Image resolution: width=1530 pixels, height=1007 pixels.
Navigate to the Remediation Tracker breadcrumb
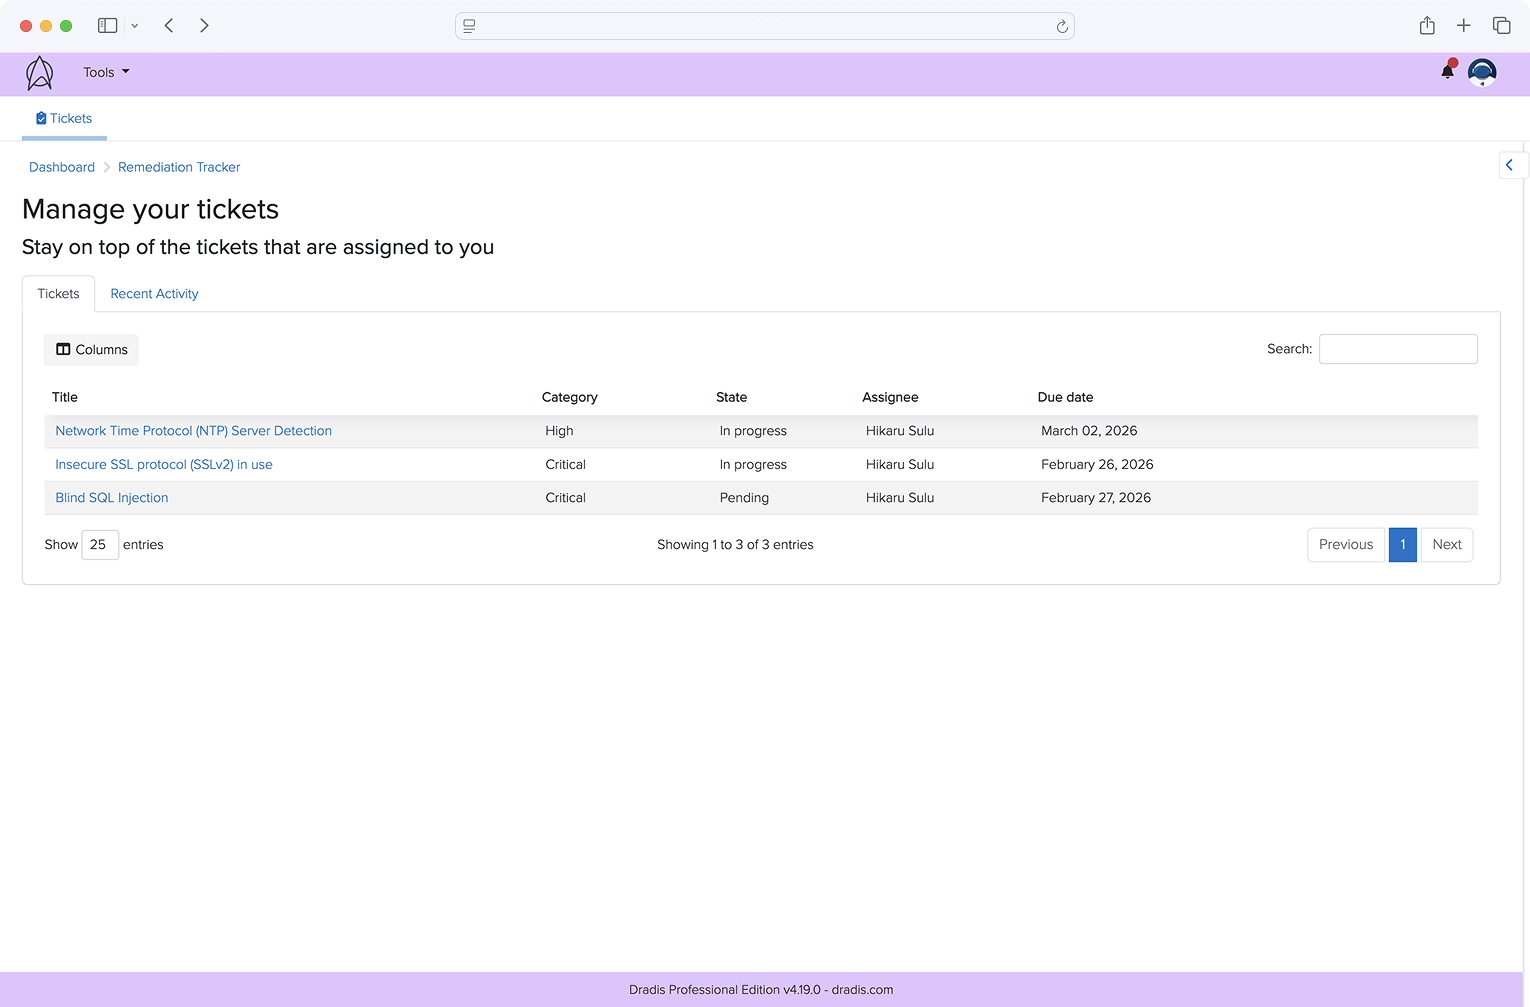pyautogui.click(x=179, y=167)
